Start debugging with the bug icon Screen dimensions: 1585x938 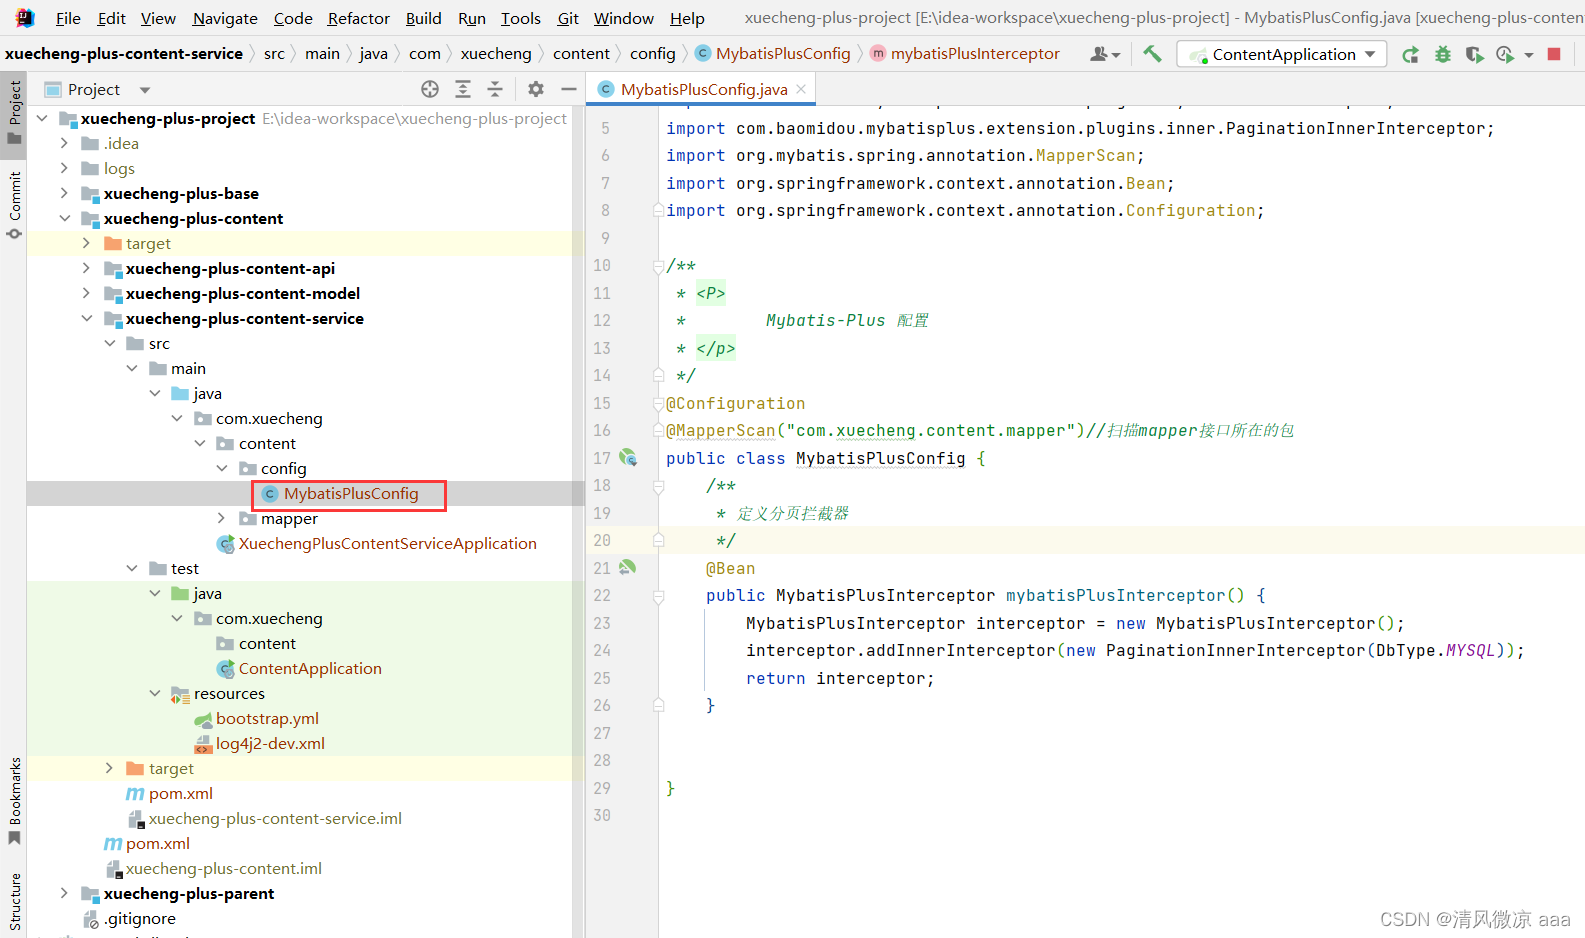click(x=1442, y=54)
